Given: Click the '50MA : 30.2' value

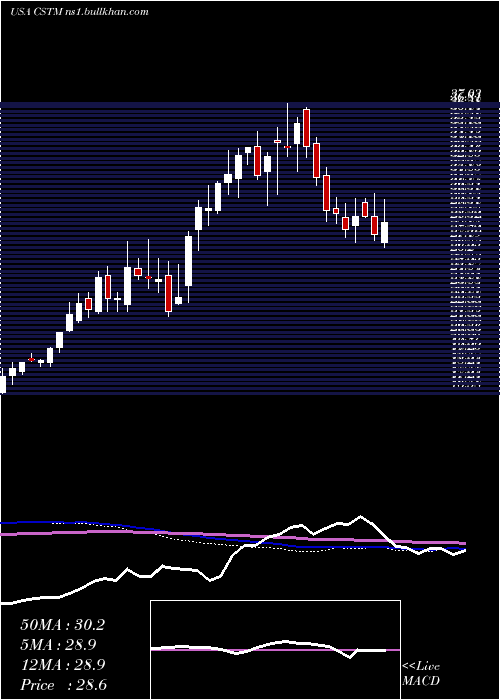Looking at the screenshot, I should (x=62, y=625).
